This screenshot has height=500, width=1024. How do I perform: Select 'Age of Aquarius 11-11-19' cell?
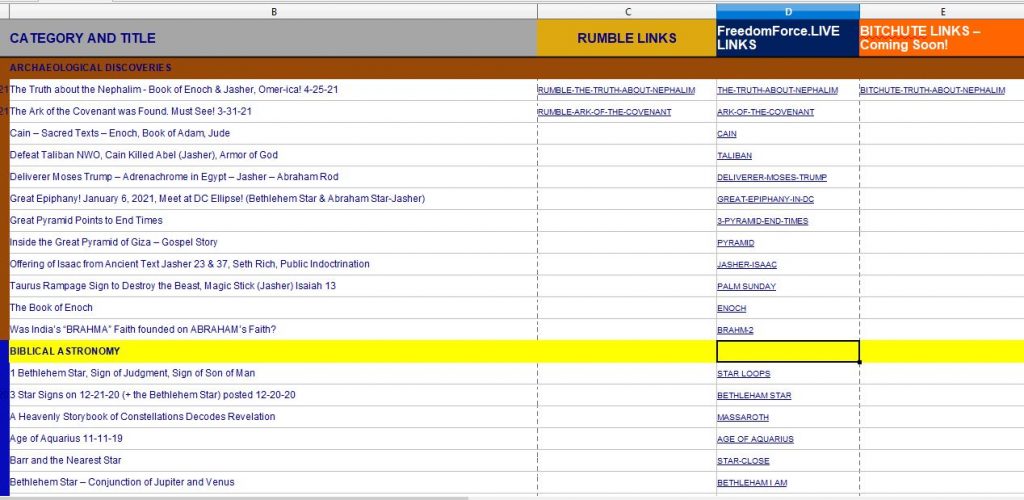[273, 439]
